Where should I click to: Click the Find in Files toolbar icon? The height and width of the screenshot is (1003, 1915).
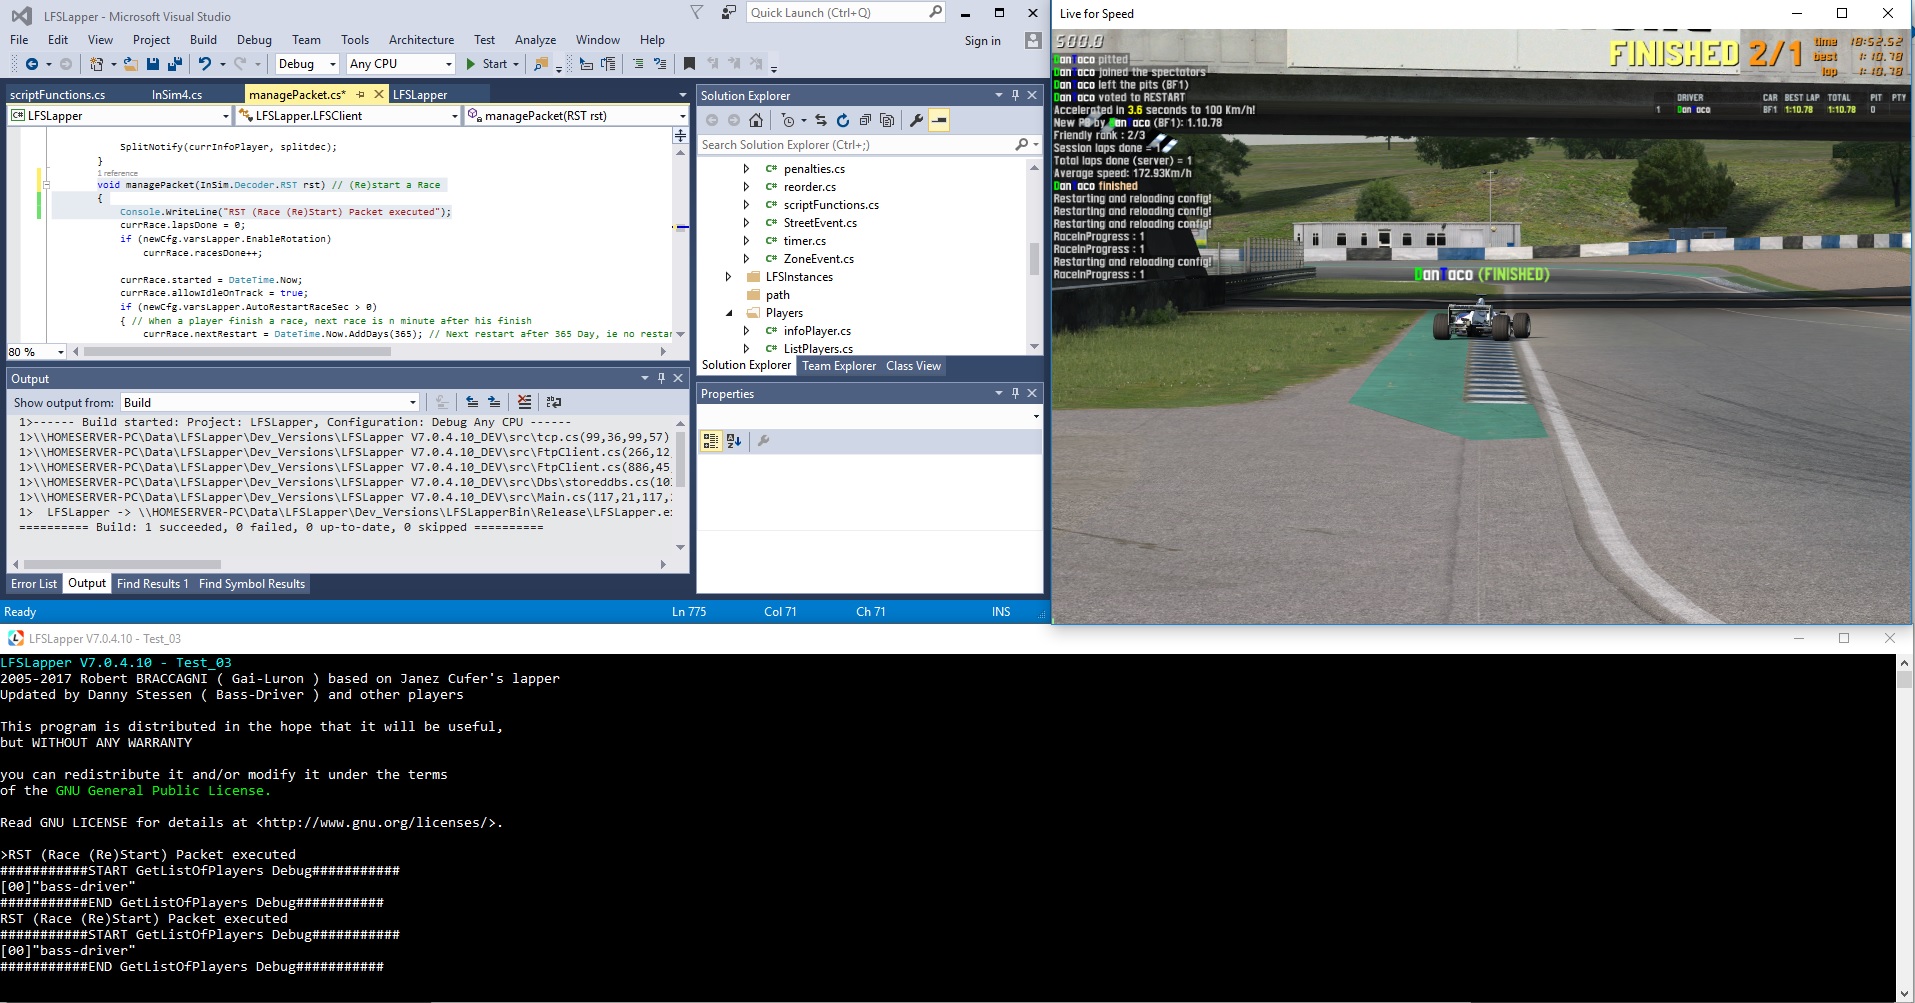coord(541,64)
